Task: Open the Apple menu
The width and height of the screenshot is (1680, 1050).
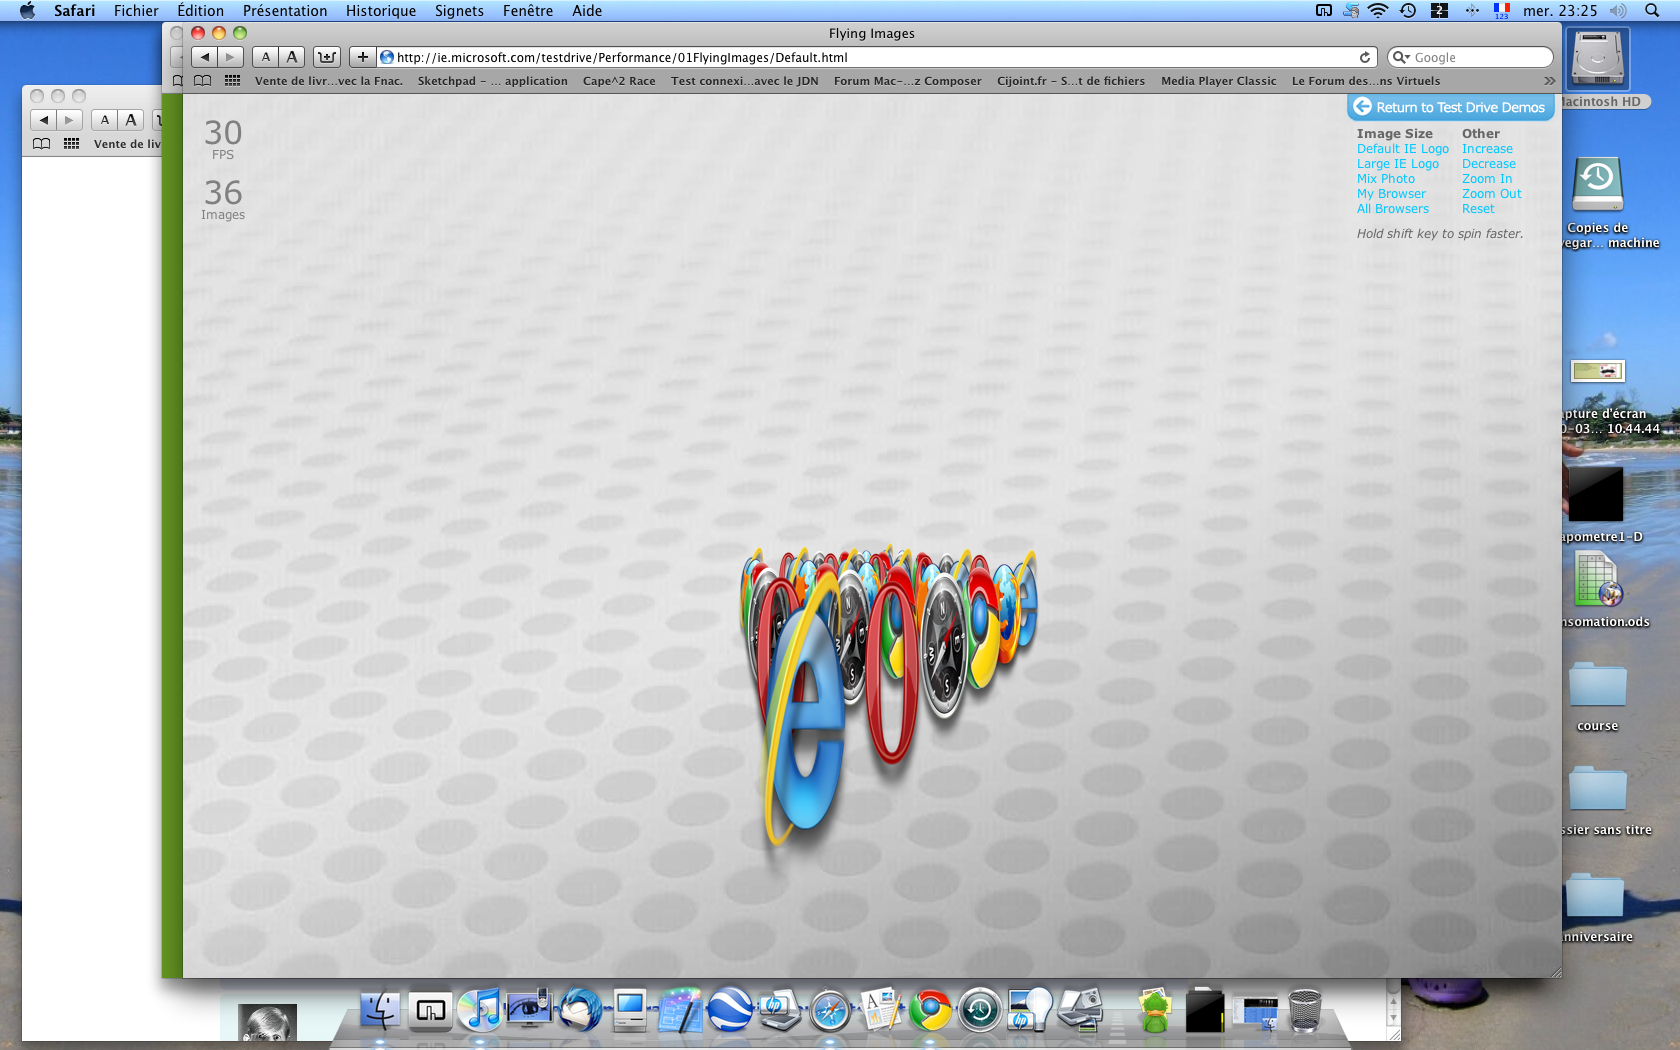Action: (x=27, y=11)
